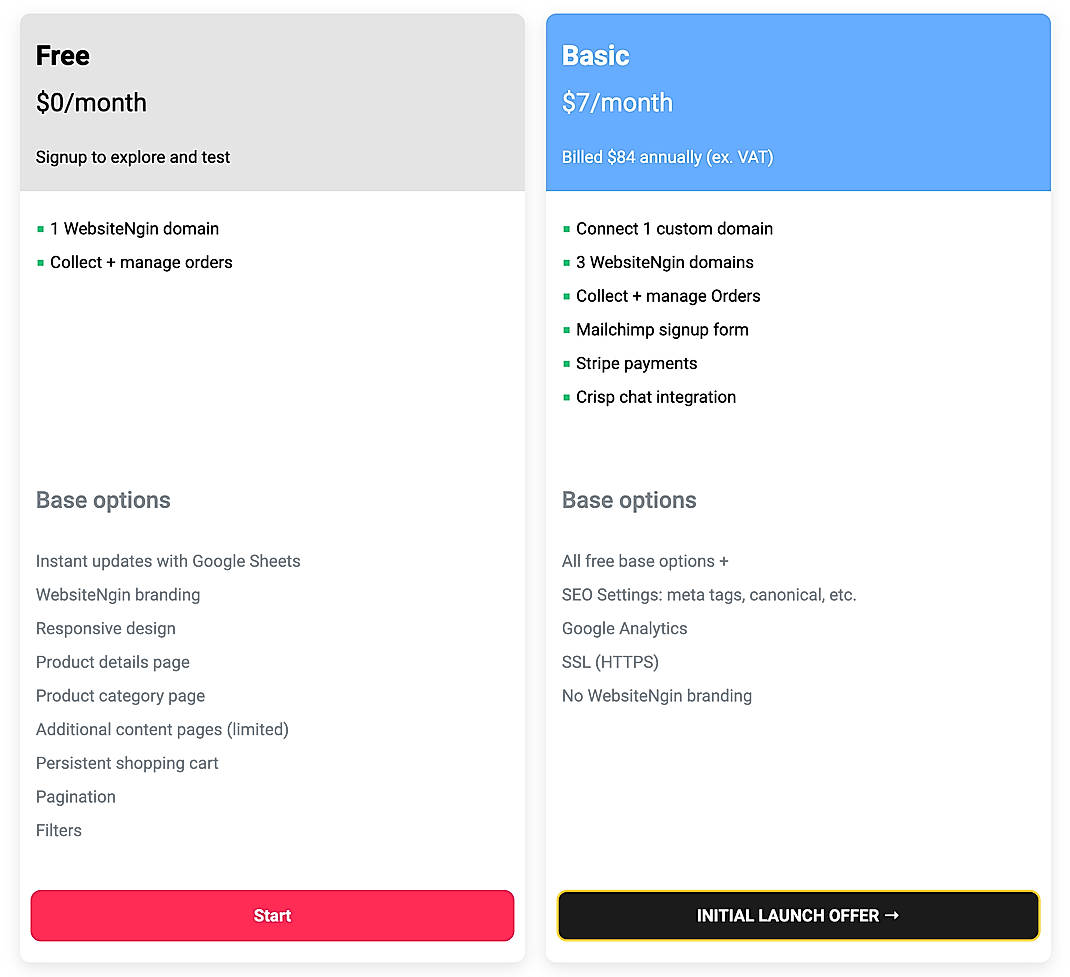Click the green bullet beside Stripe payments

[x=566, y=363]
